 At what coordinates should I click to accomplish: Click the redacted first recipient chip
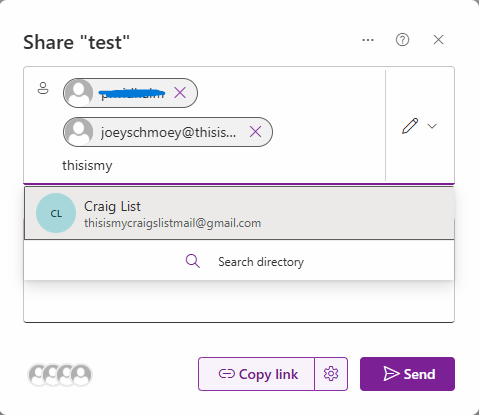point(130,93)
